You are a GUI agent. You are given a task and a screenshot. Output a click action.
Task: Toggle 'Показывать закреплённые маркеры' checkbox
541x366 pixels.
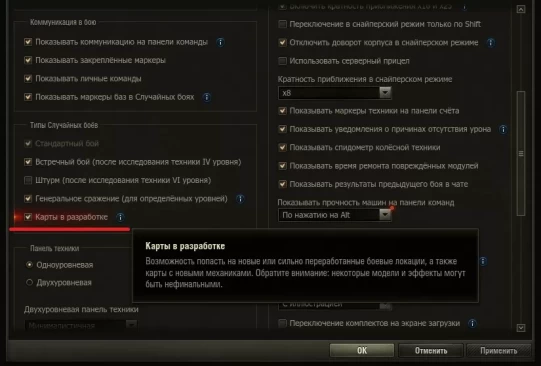tap(28, 60)
